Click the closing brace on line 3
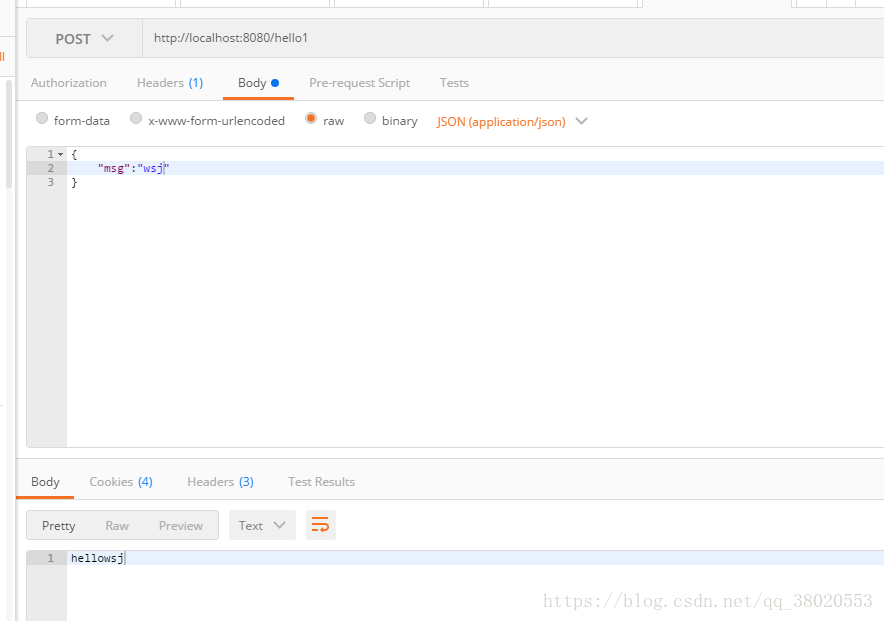The width and height of the screenshot is (884, 621). [x=74, y=183]
